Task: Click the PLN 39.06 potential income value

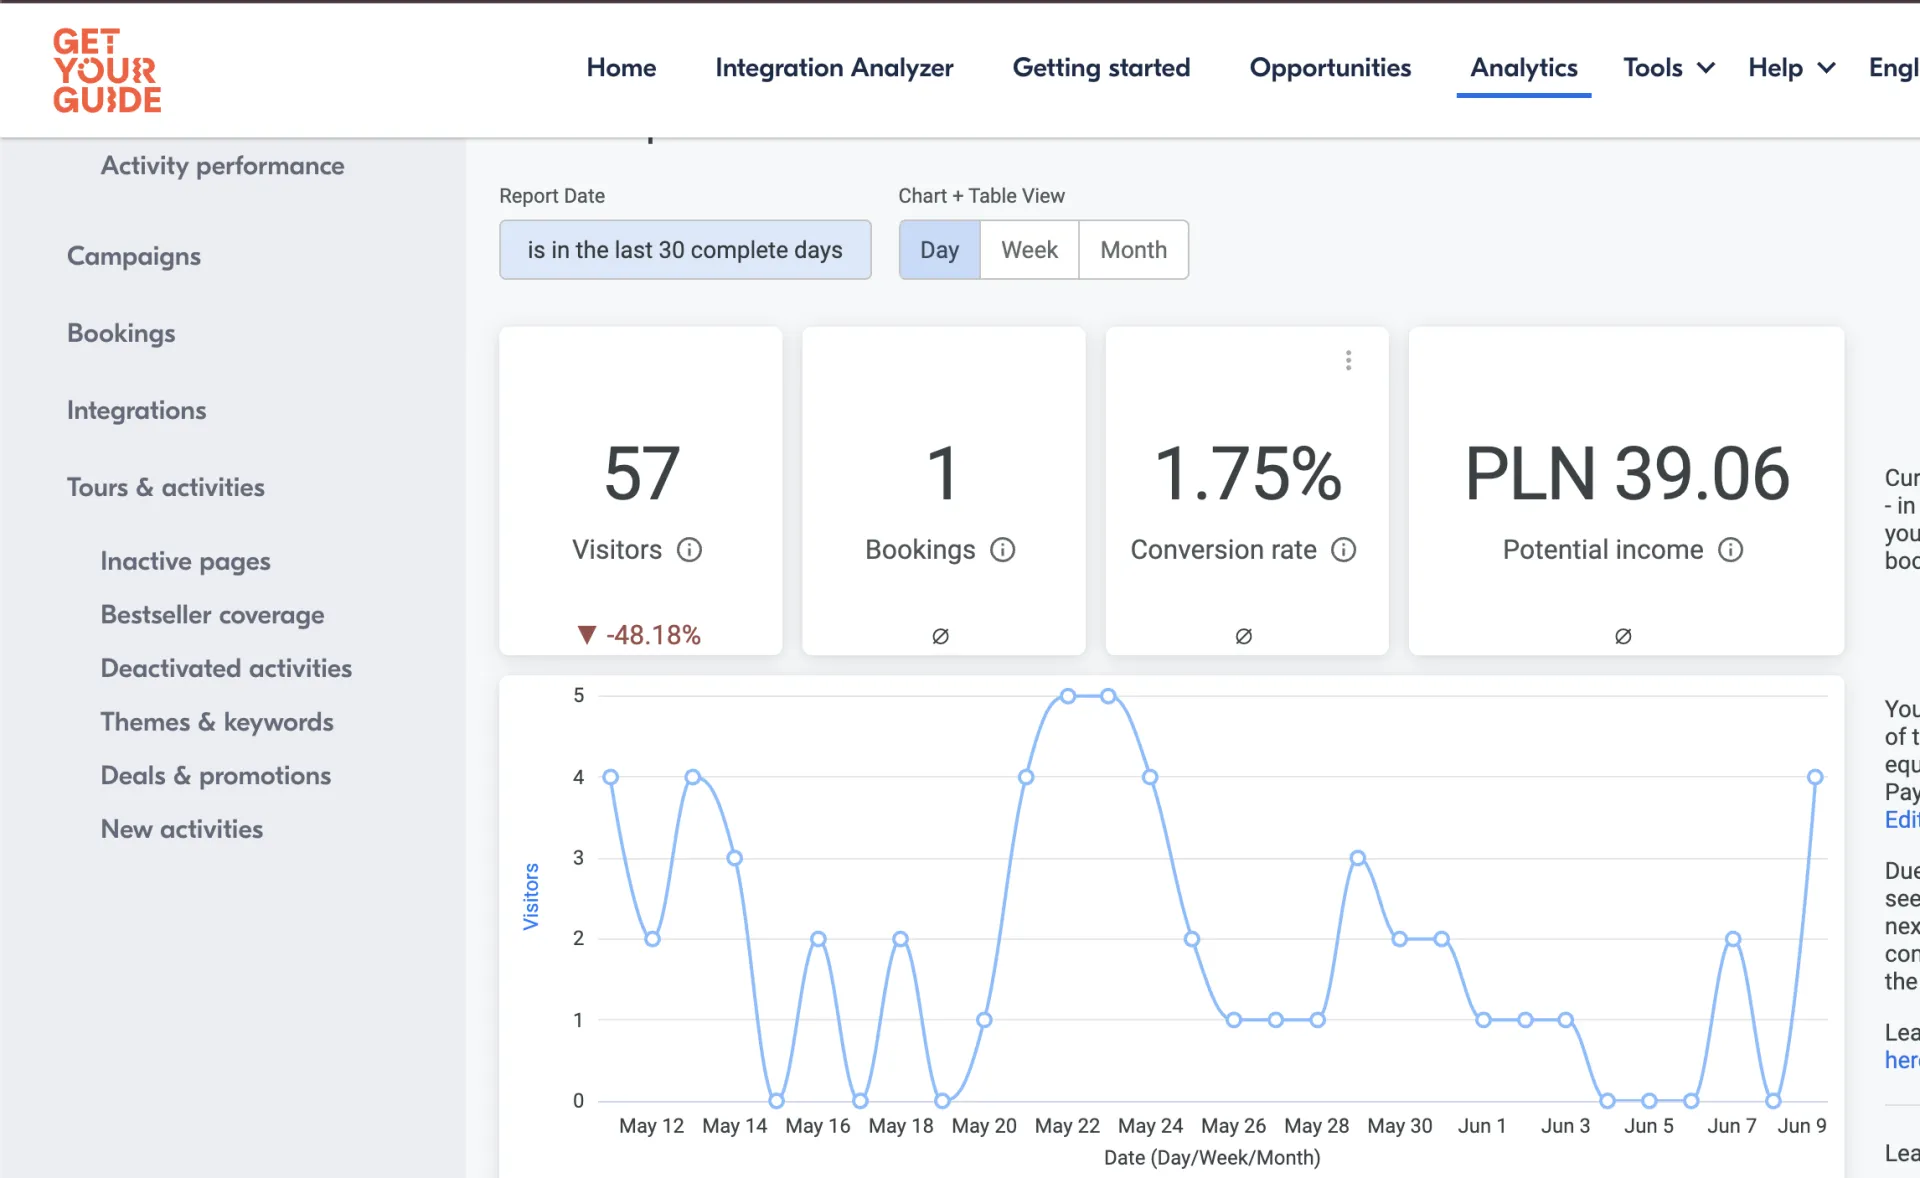Action: tap(1627, 474)
